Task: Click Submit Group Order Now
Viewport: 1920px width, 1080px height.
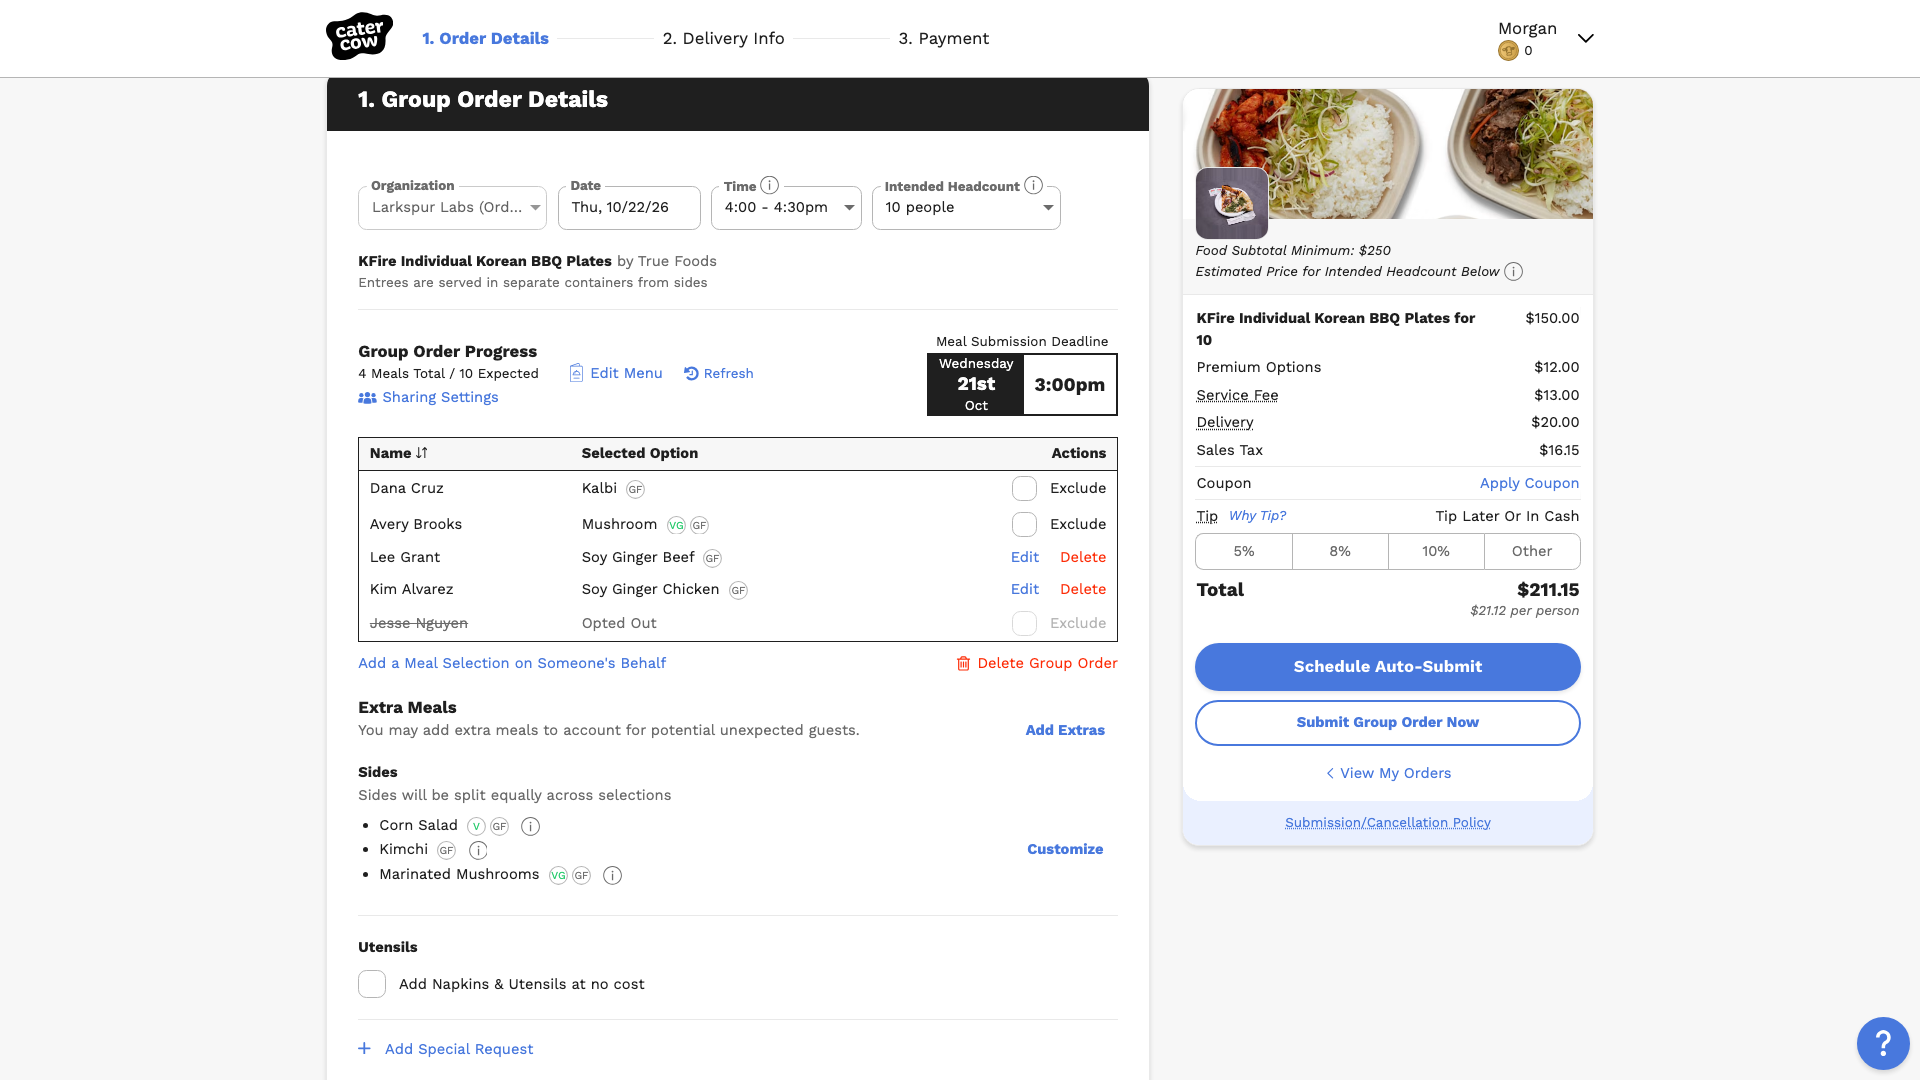Action: click(x=1388, y=722)
